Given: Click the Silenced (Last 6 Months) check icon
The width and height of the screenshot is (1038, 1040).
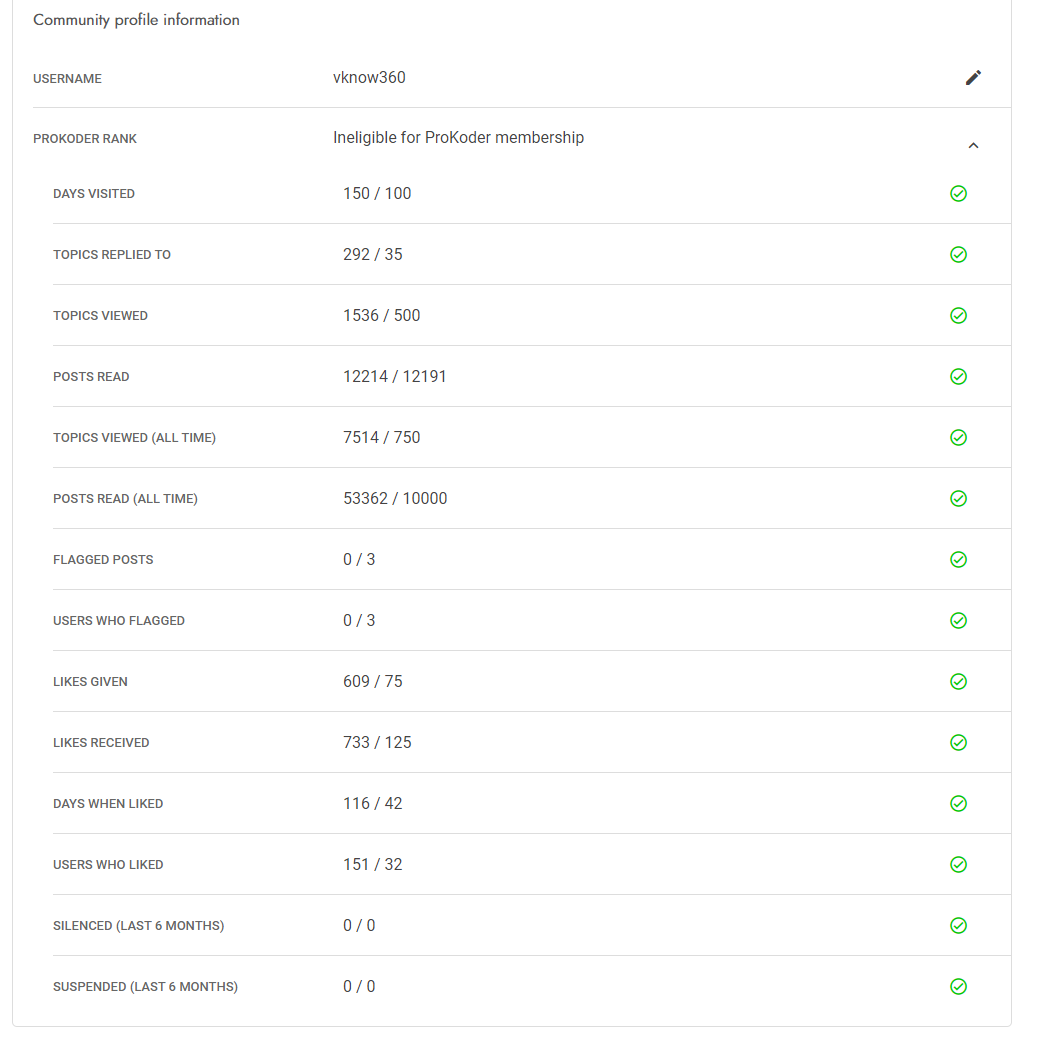Looking at the screenshot, I should pos(958,926).
